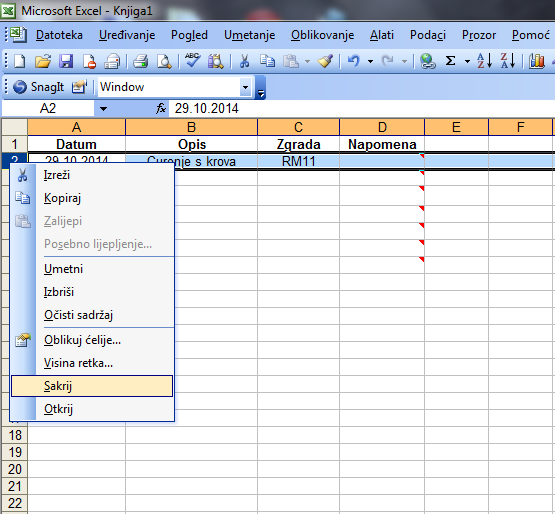Click the Open folder icon
This screenshot has height=514, width=555.
coord(43,61)
